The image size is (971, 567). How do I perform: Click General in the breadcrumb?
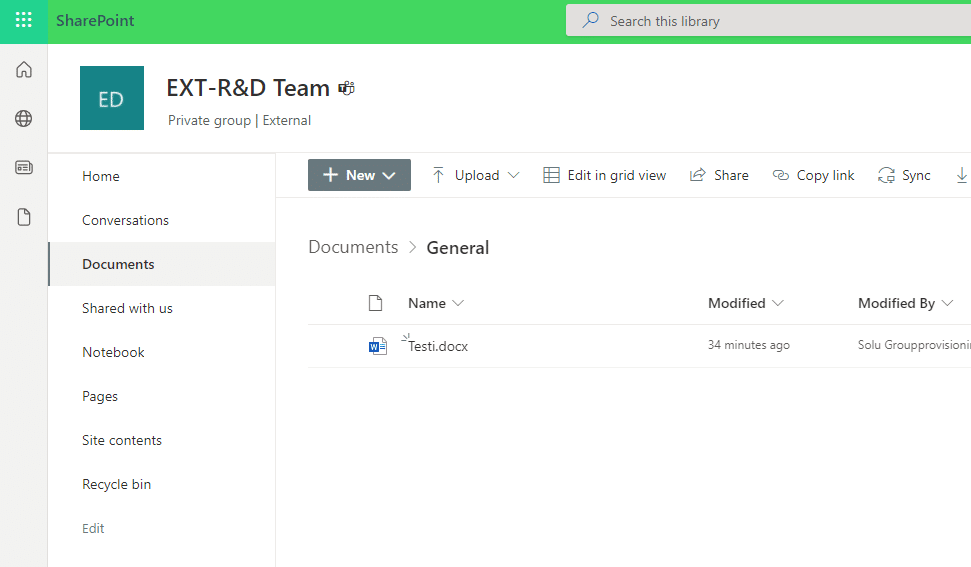pos(458,248)
